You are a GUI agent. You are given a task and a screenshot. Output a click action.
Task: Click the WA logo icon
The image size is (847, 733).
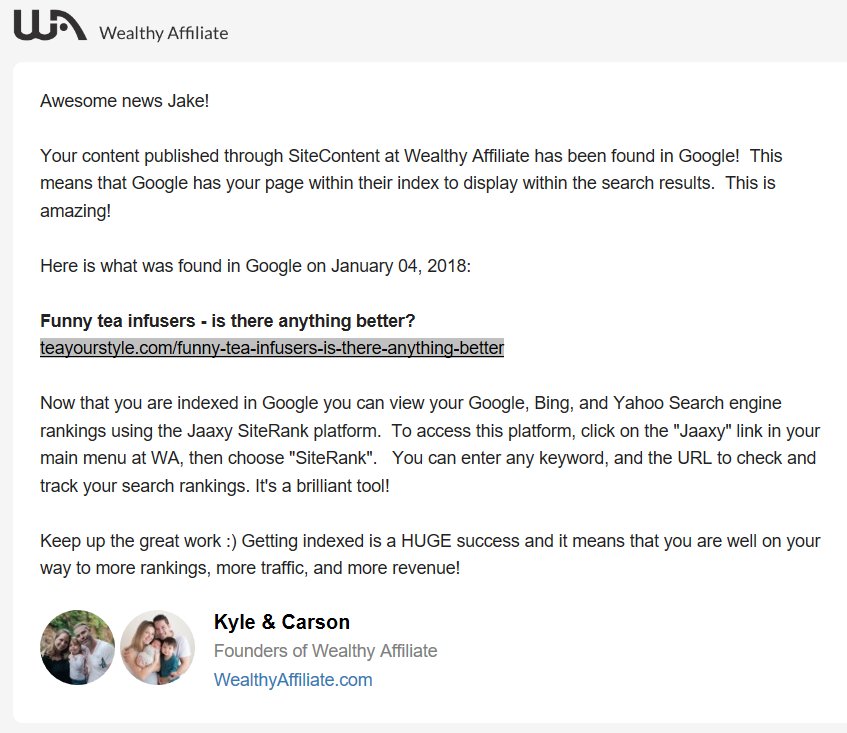tap(50, 25)
